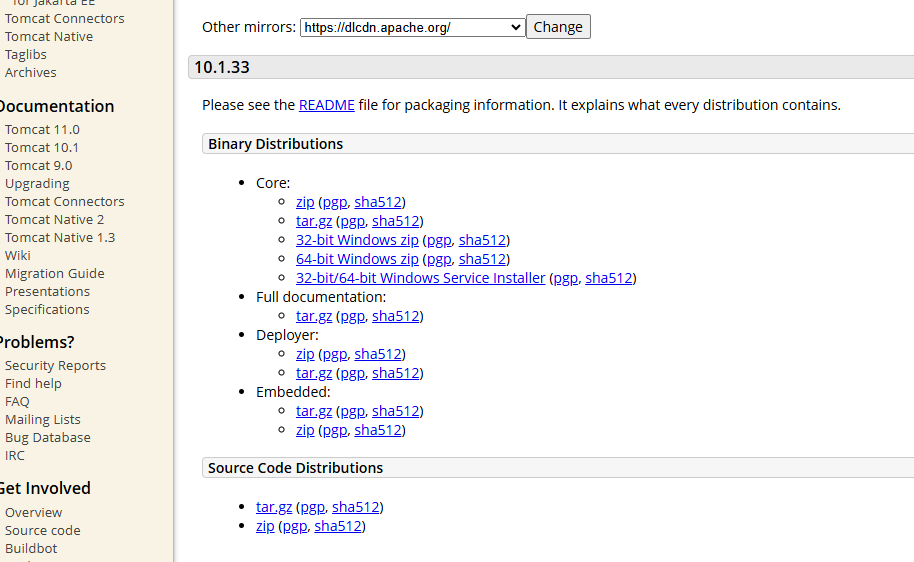The height and width of the screenshot is (562, 914).
Task: Go to Tomcat 10.1 documentation in sidebar
Action: [x=42, y=147]
